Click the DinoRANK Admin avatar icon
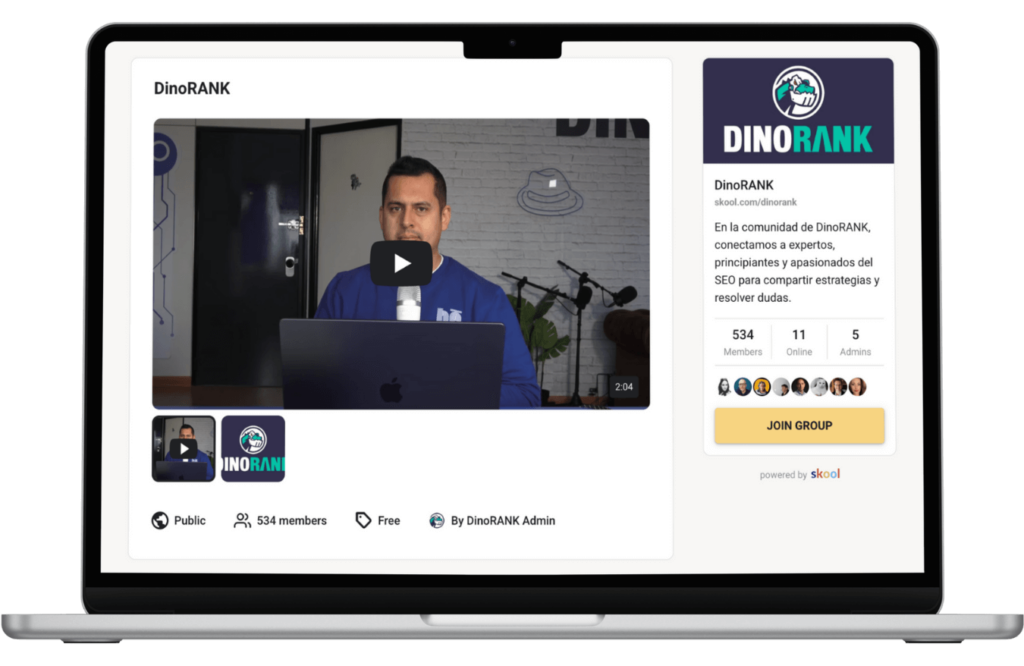 click(x=436, y=520)
